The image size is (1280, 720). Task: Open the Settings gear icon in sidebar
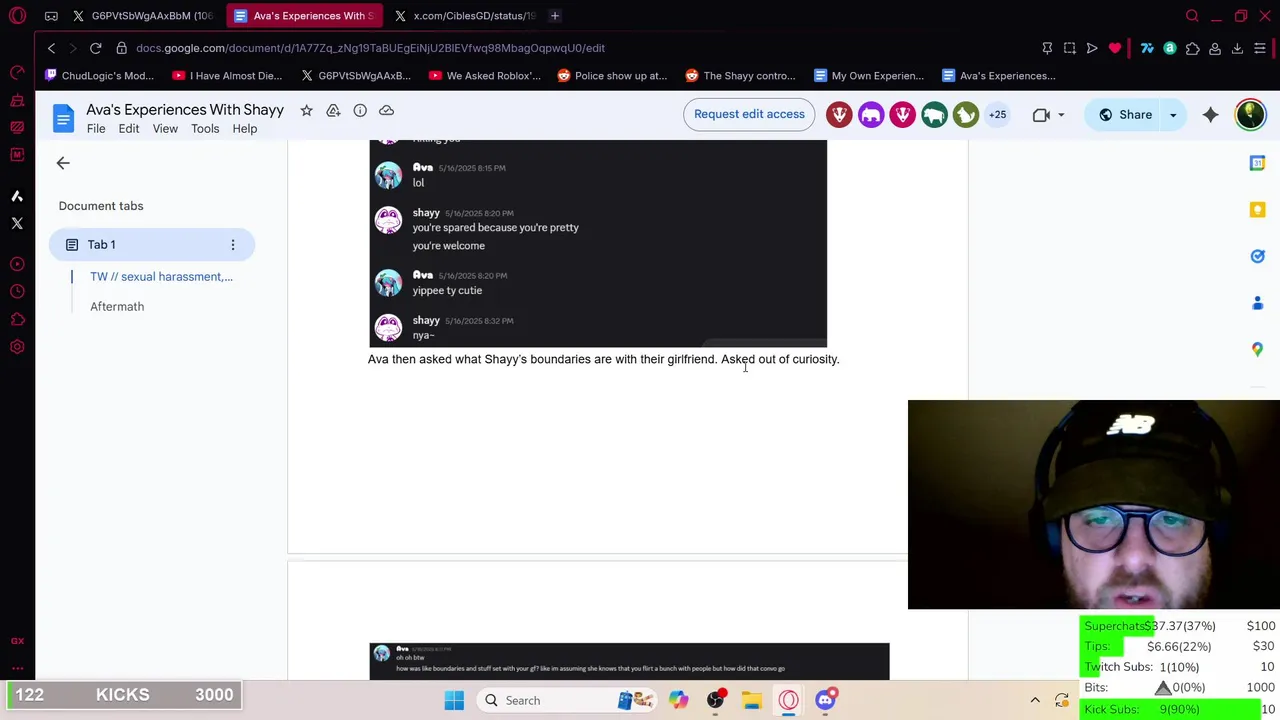pos(17,347)
